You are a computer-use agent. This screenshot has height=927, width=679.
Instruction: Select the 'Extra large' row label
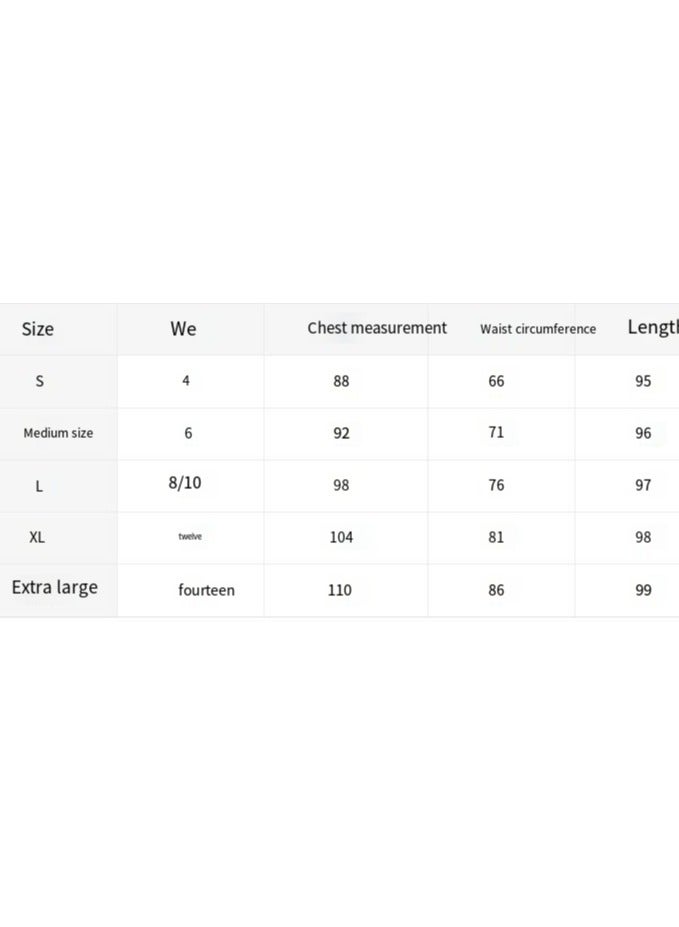55,588
